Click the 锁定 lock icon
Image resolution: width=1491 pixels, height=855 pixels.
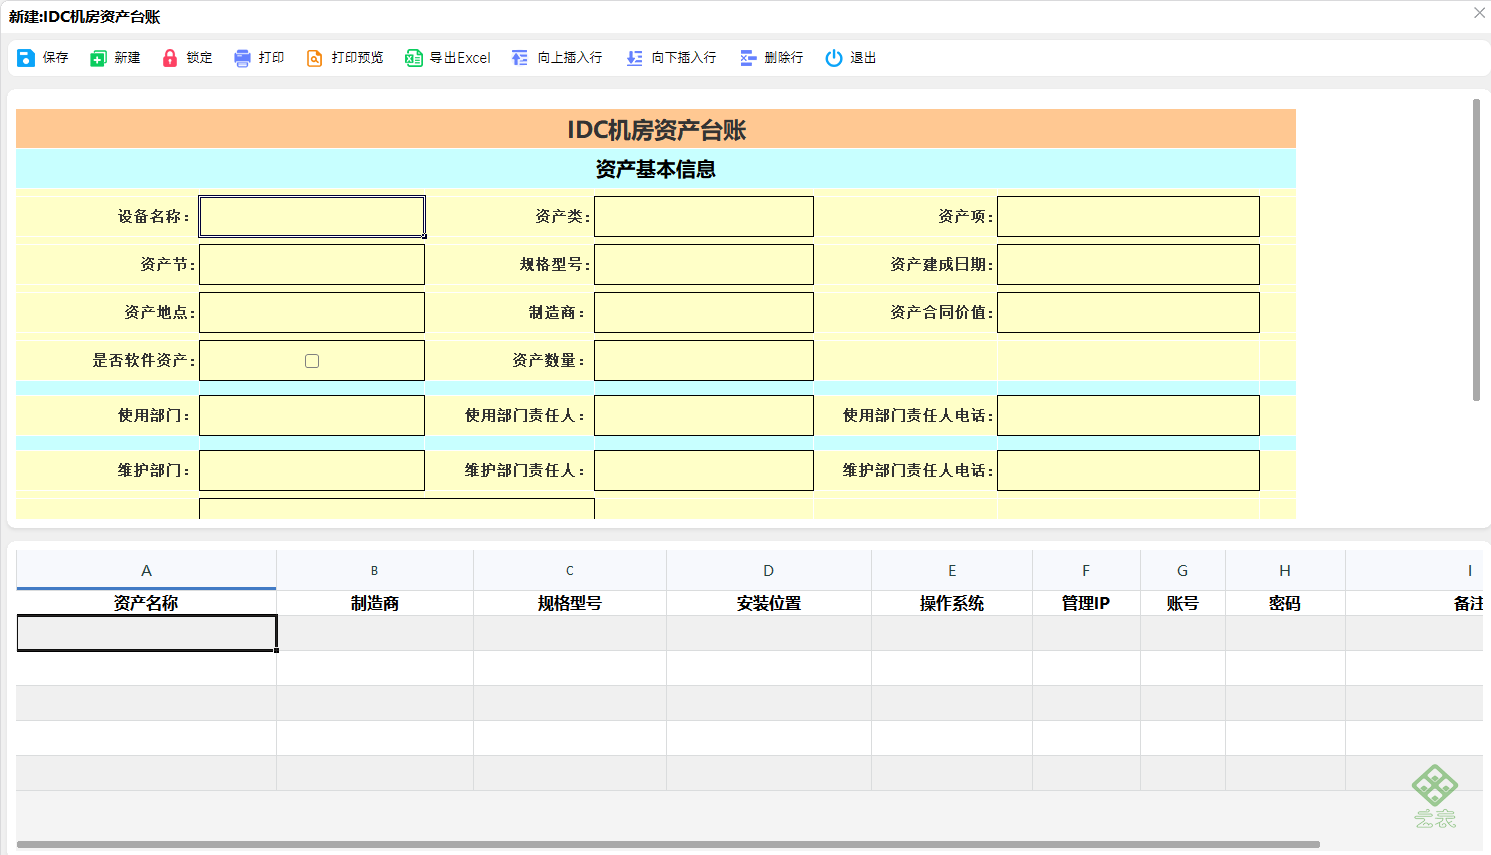pos(170,58)
